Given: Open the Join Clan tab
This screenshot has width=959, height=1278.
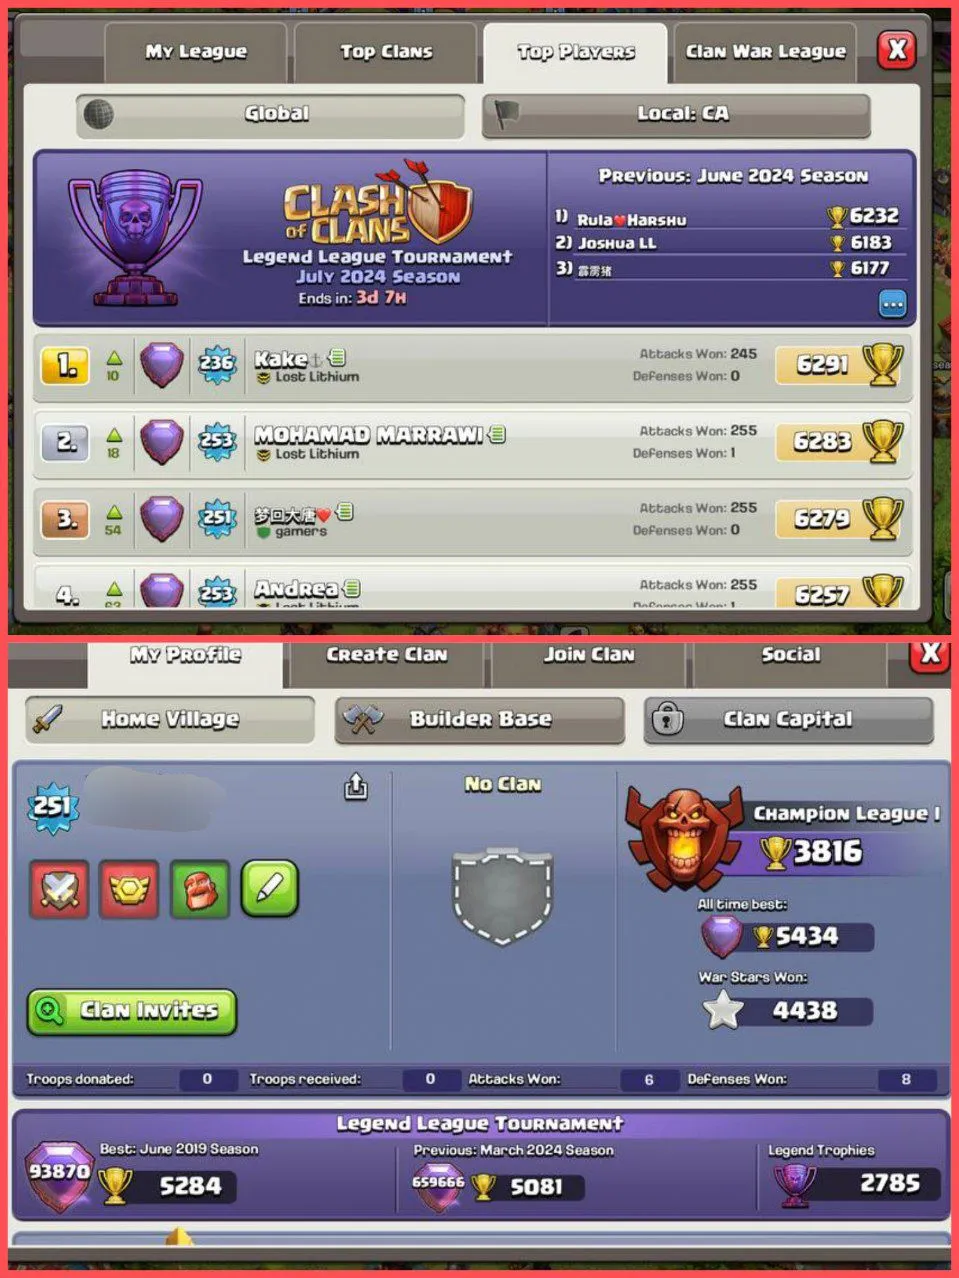Looking at the screenshot, I should point(588,656).
